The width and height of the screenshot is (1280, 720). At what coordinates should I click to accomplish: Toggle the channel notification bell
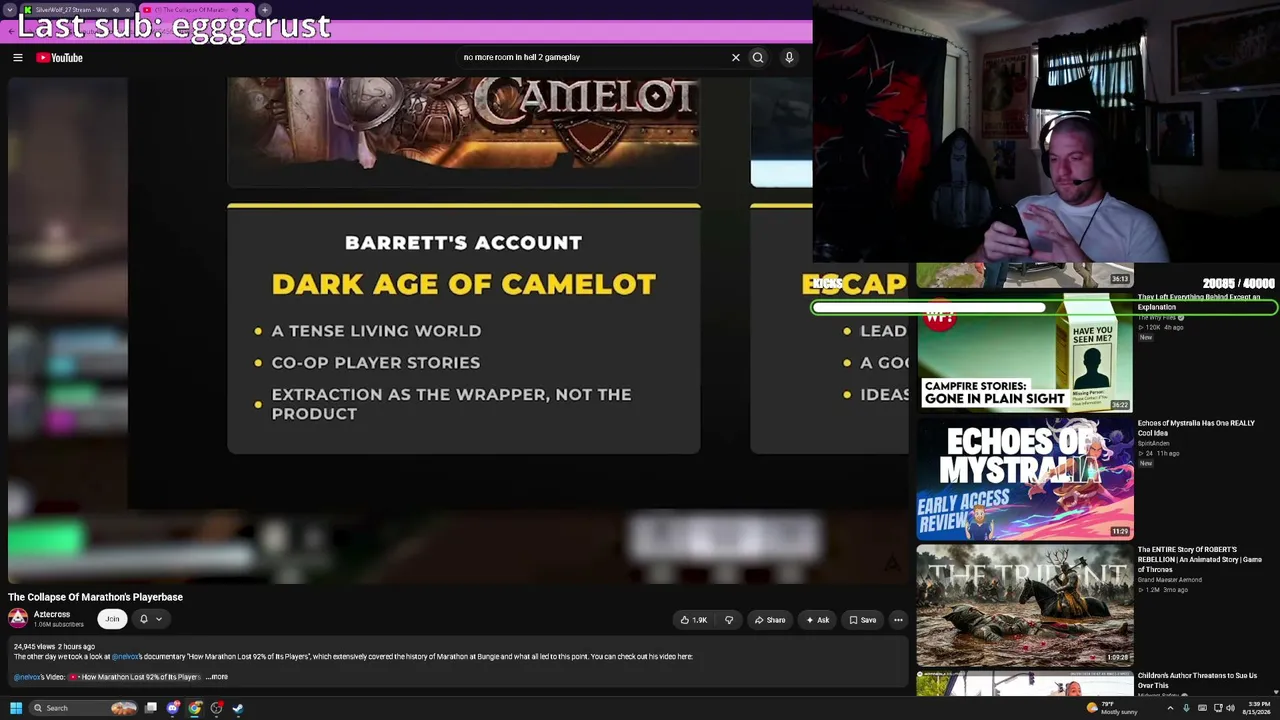[143, 619]
